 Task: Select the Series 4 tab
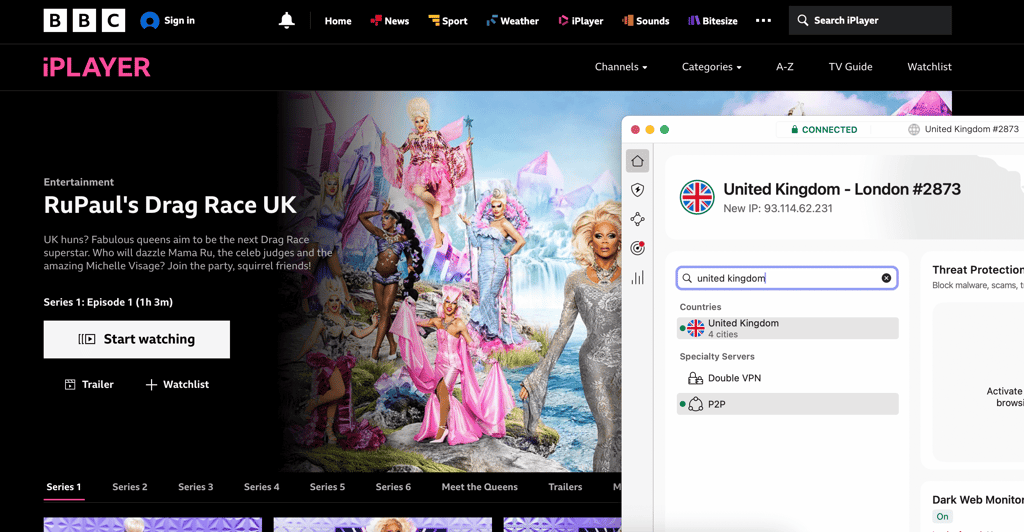point(262,487)
